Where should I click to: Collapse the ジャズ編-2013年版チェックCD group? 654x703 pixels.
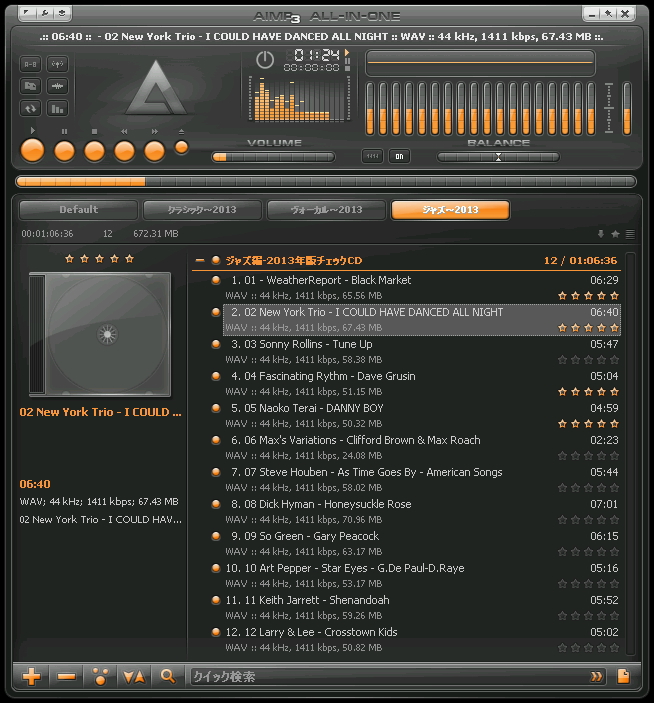(200, 260)
